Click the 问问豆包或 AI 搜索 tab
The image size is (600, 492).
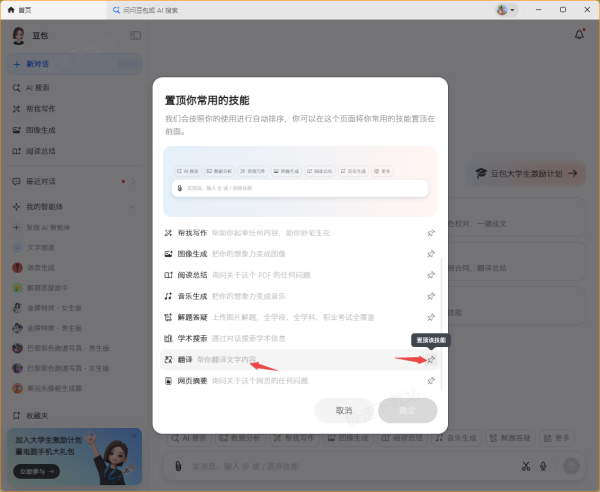145,10
